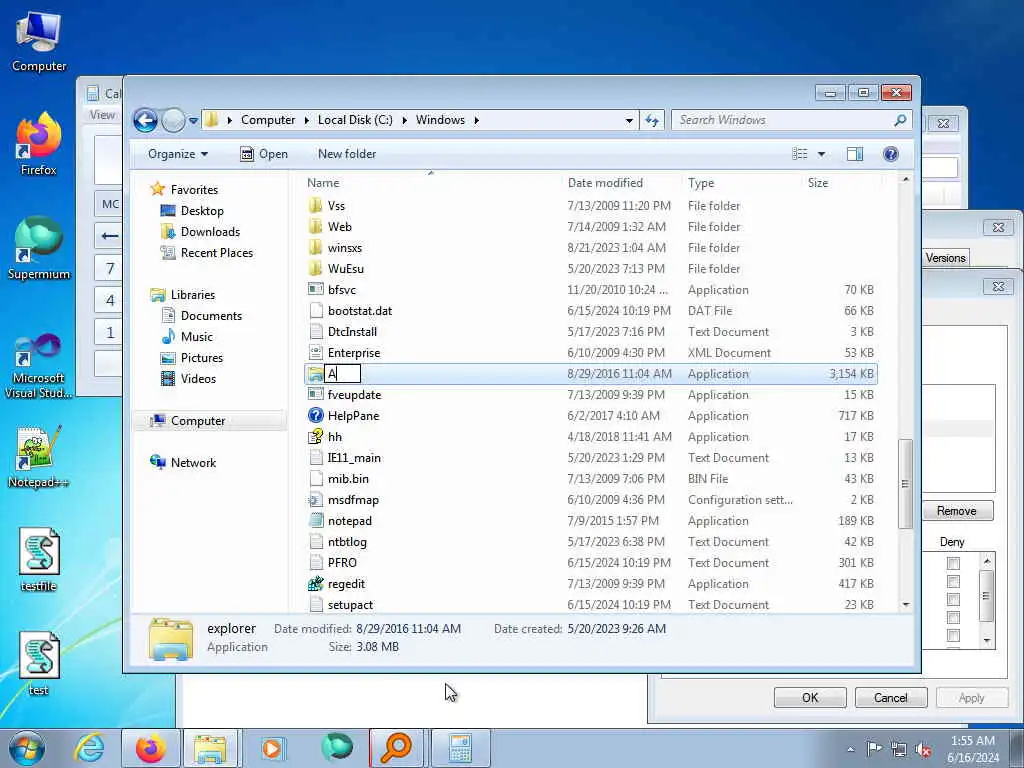
Task: Click the file list scrollbar thumb
Action: pyautogui.click(x=905, y=484)
